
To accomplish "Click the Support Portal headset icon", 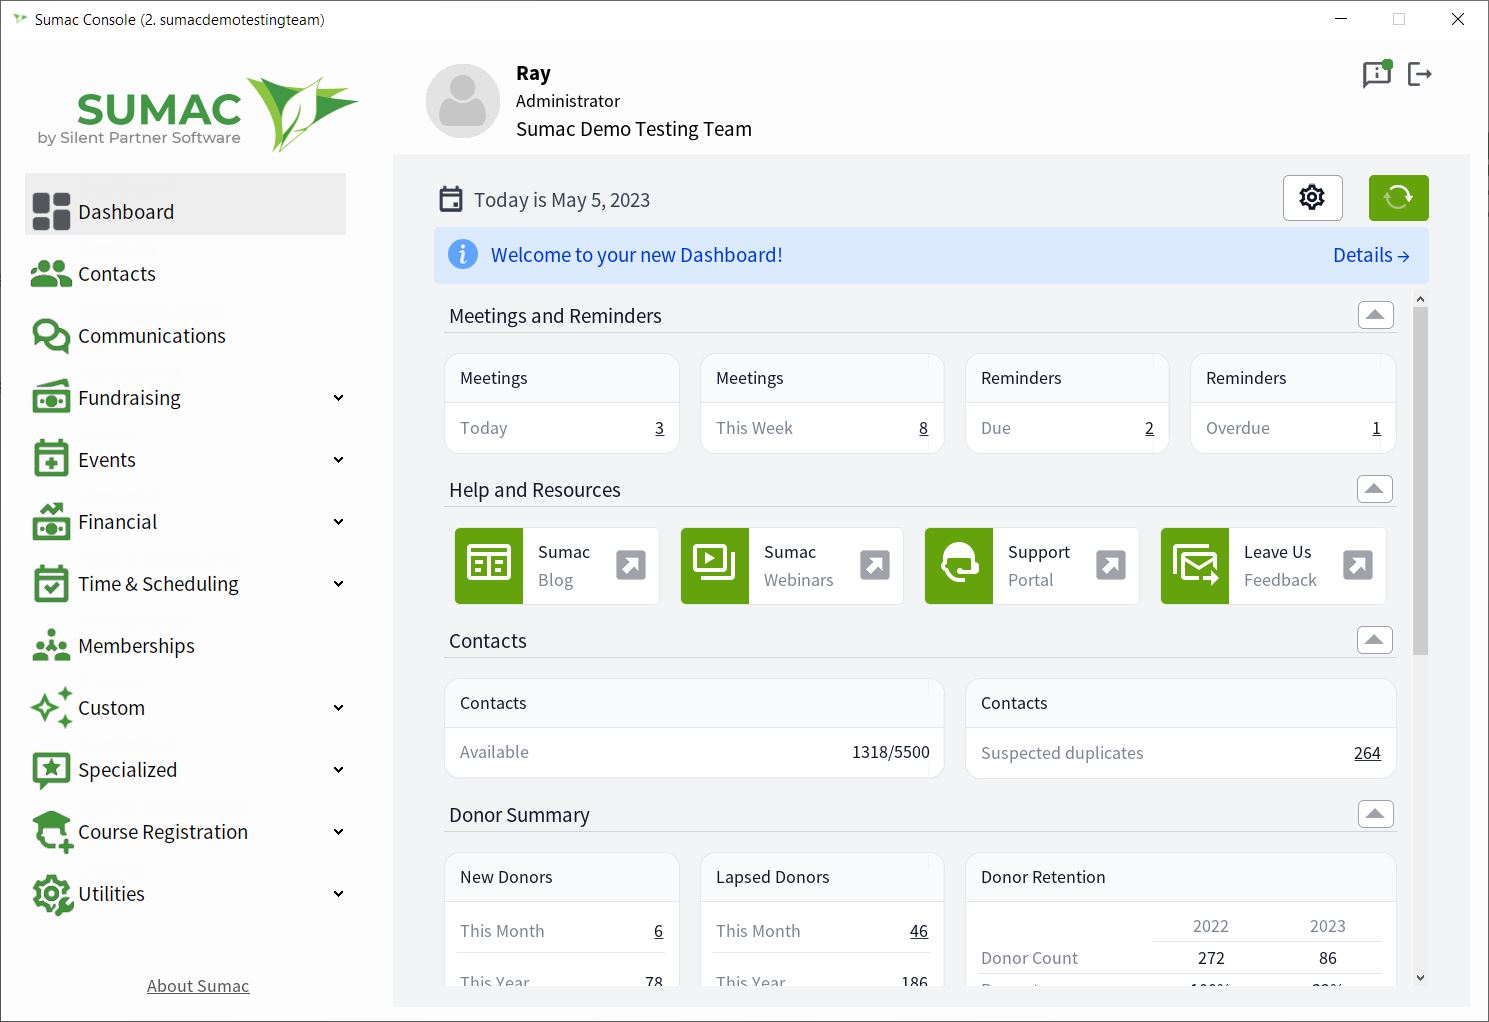I will (x=959, y=566).
